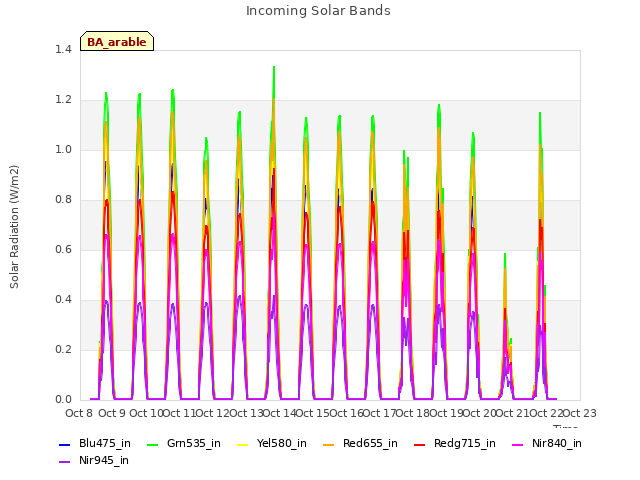Toggle the Grn535_in legend entry

(184, 444)
